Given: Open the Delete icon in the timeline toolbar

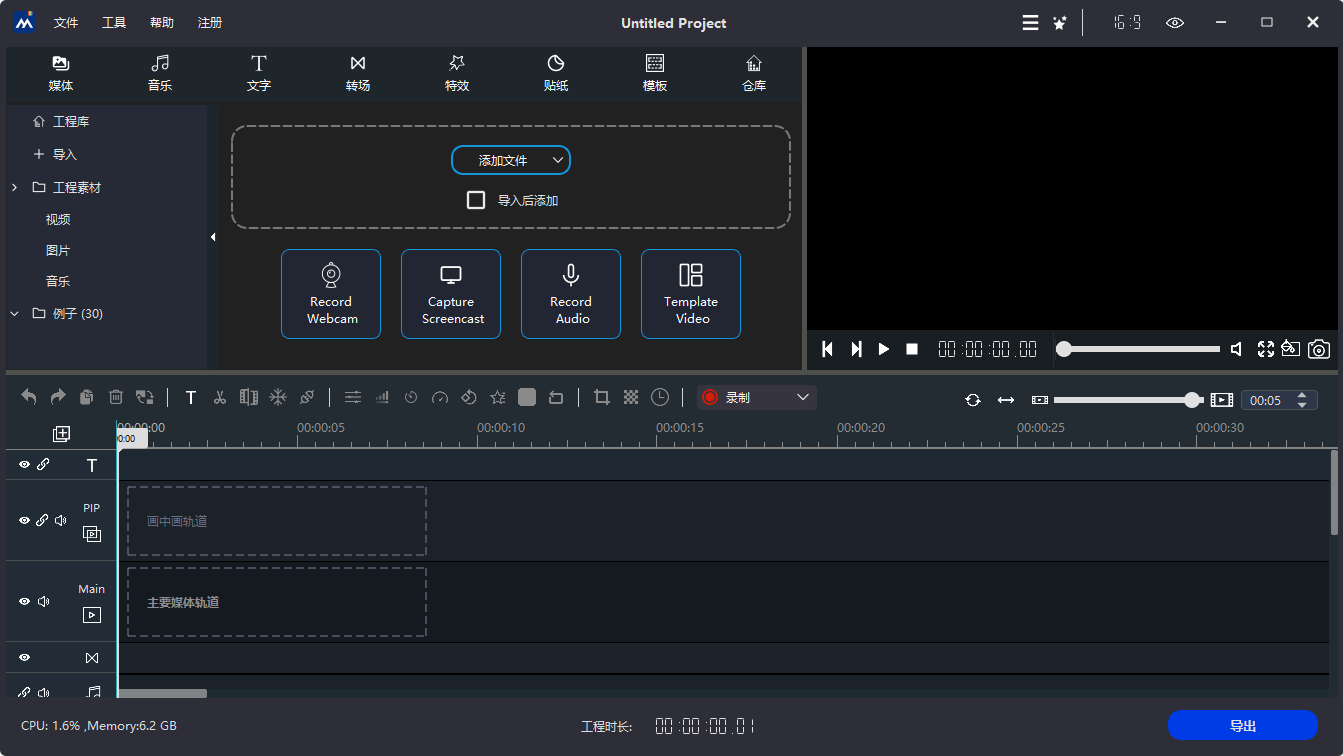Looking at the screenshot, I should 115,397.
